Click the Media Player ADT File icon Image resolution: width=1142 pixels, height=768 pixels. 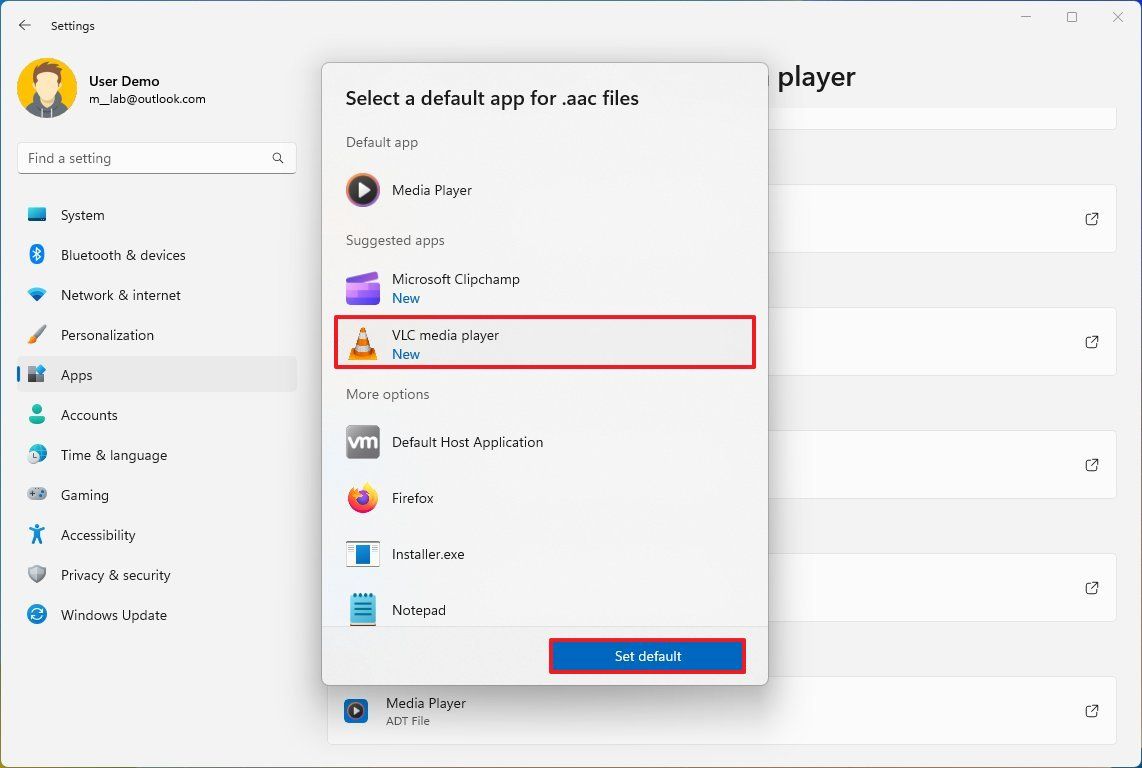pos(356,710)
